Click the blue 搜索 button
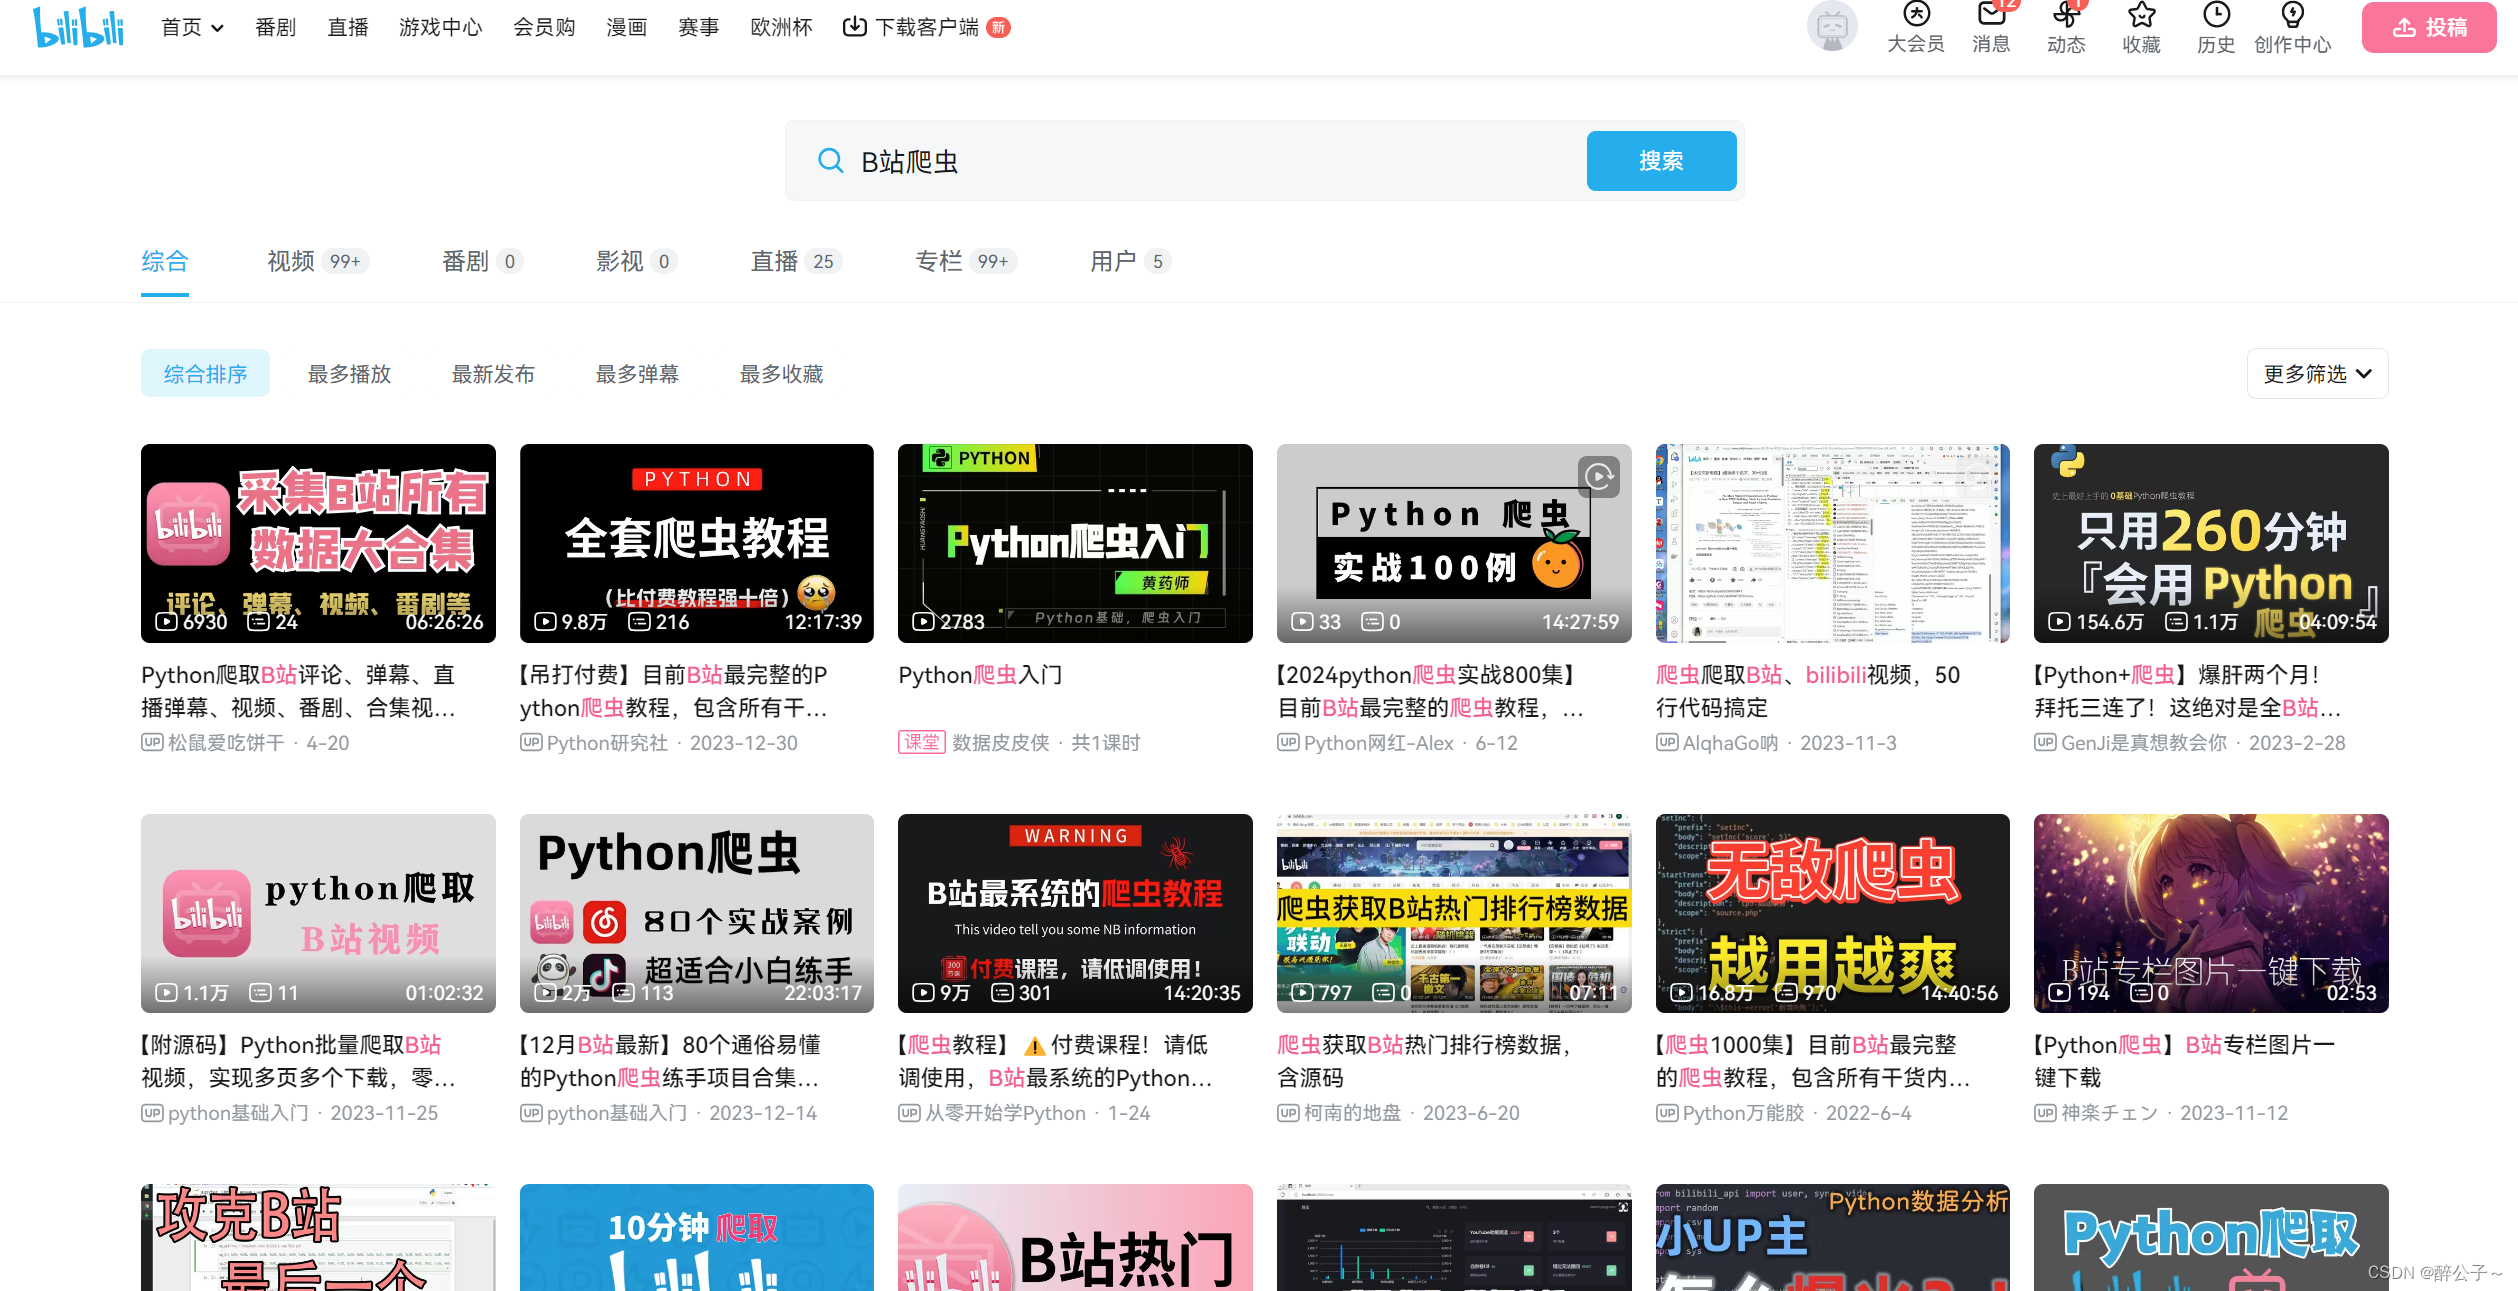2518x1291 pixels. [x=1660, y=161]
